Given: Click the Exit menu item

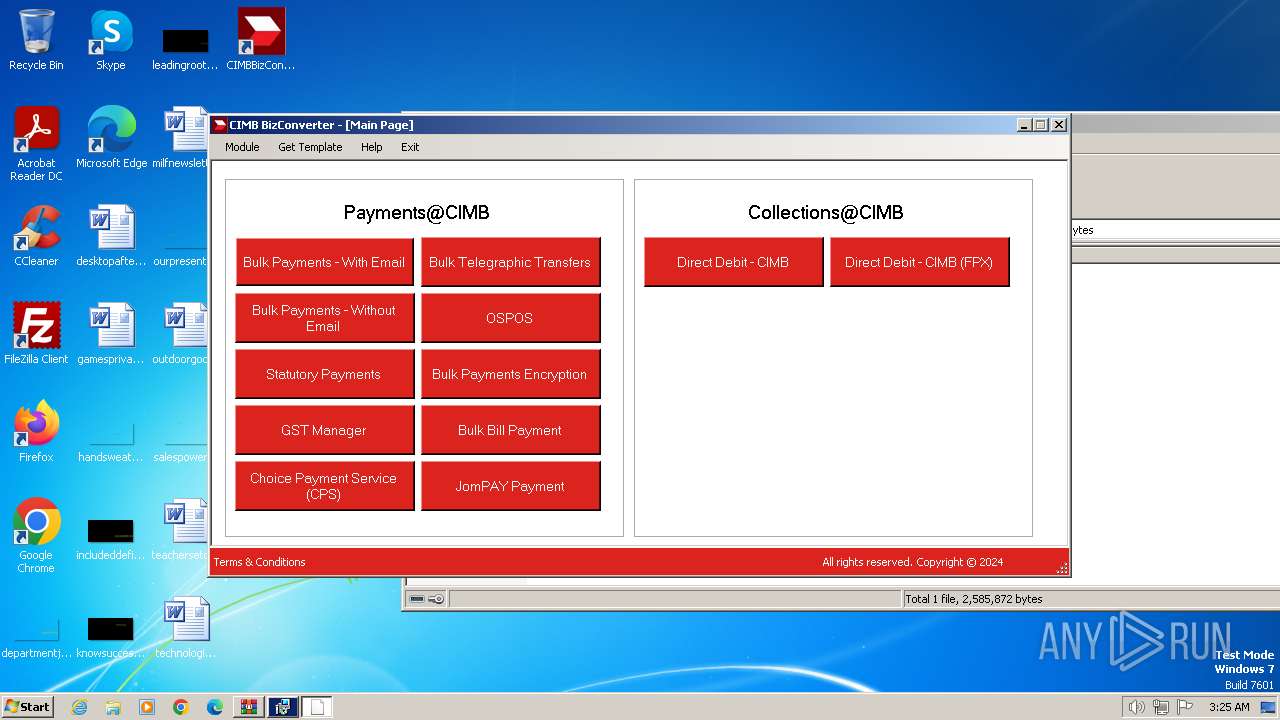Looking at the screenshot, I should (x=410, y=147).
